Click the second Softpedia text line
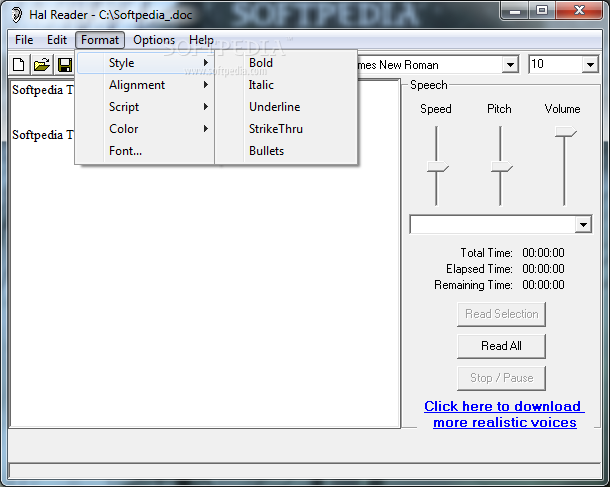The width and height of the screenshot is (610, 487). (x=42, y=135)
